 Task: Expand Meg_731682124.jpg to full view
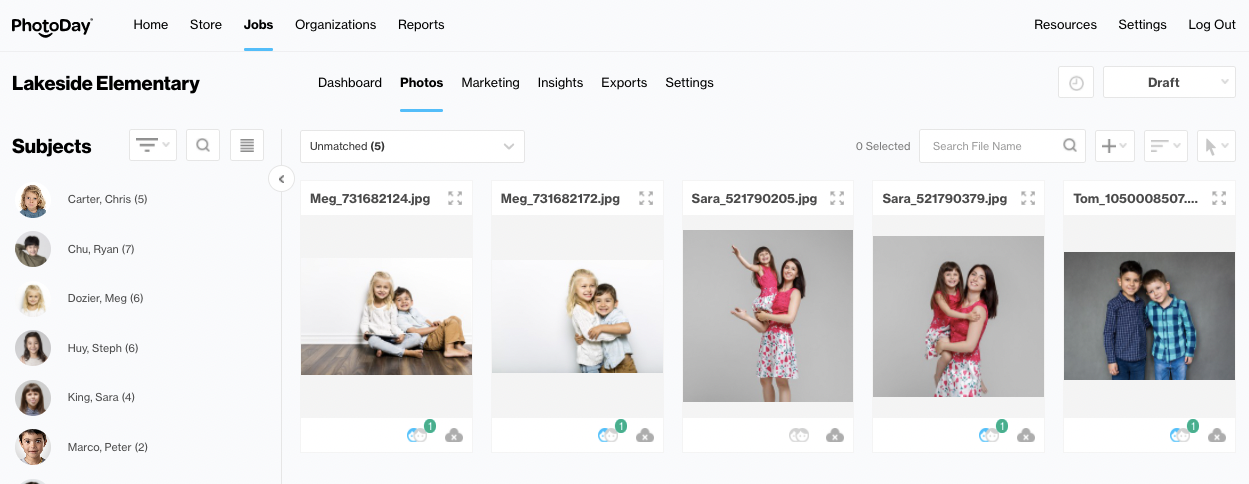coord(455,198)
